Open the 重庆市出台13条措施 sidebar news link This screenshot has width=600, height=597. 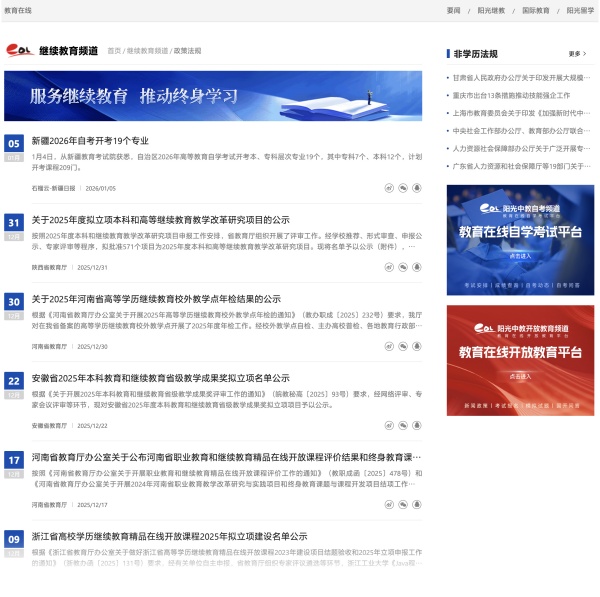tap(517, 95)
